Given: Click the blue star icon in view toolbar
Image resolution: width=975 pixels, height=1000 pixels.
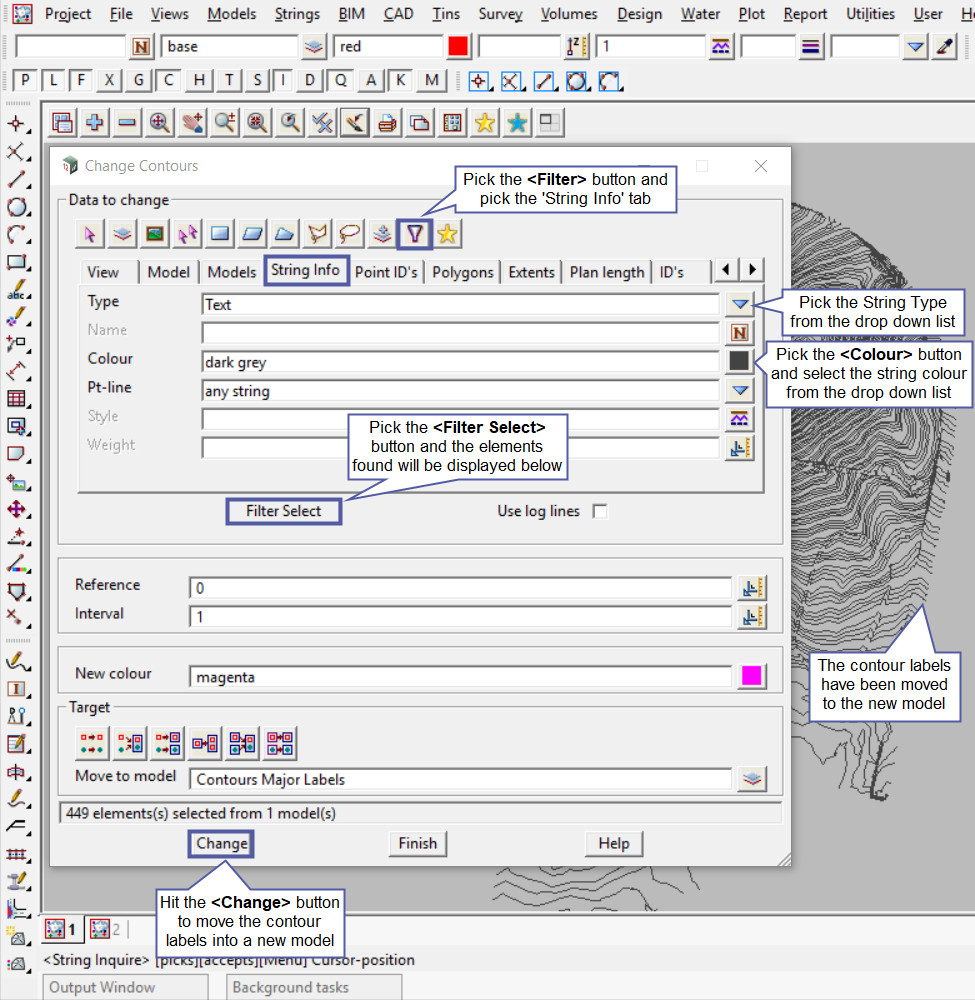Looking at the screenshot, I should (517, 123).
